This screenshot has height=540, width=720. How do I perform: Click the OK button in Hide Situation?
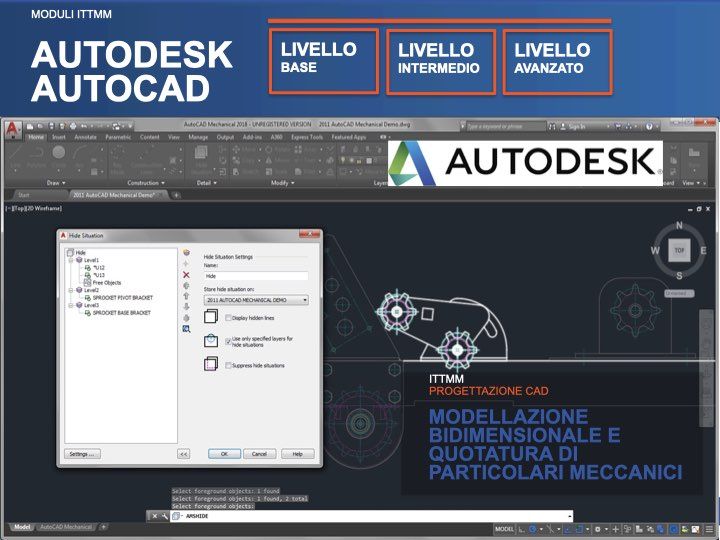pyautogui.click(x=224, y=453)
